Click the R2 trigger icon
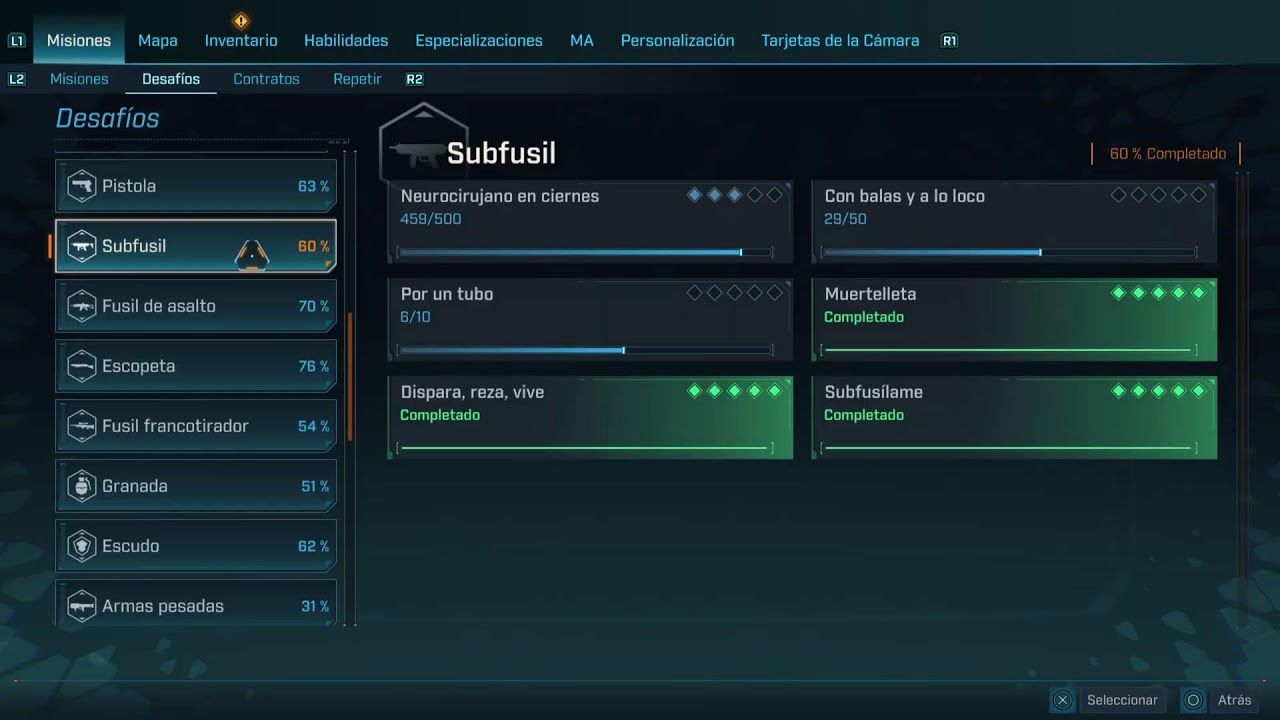This screenshot has height=720, width=1280. tap(414, 79)
